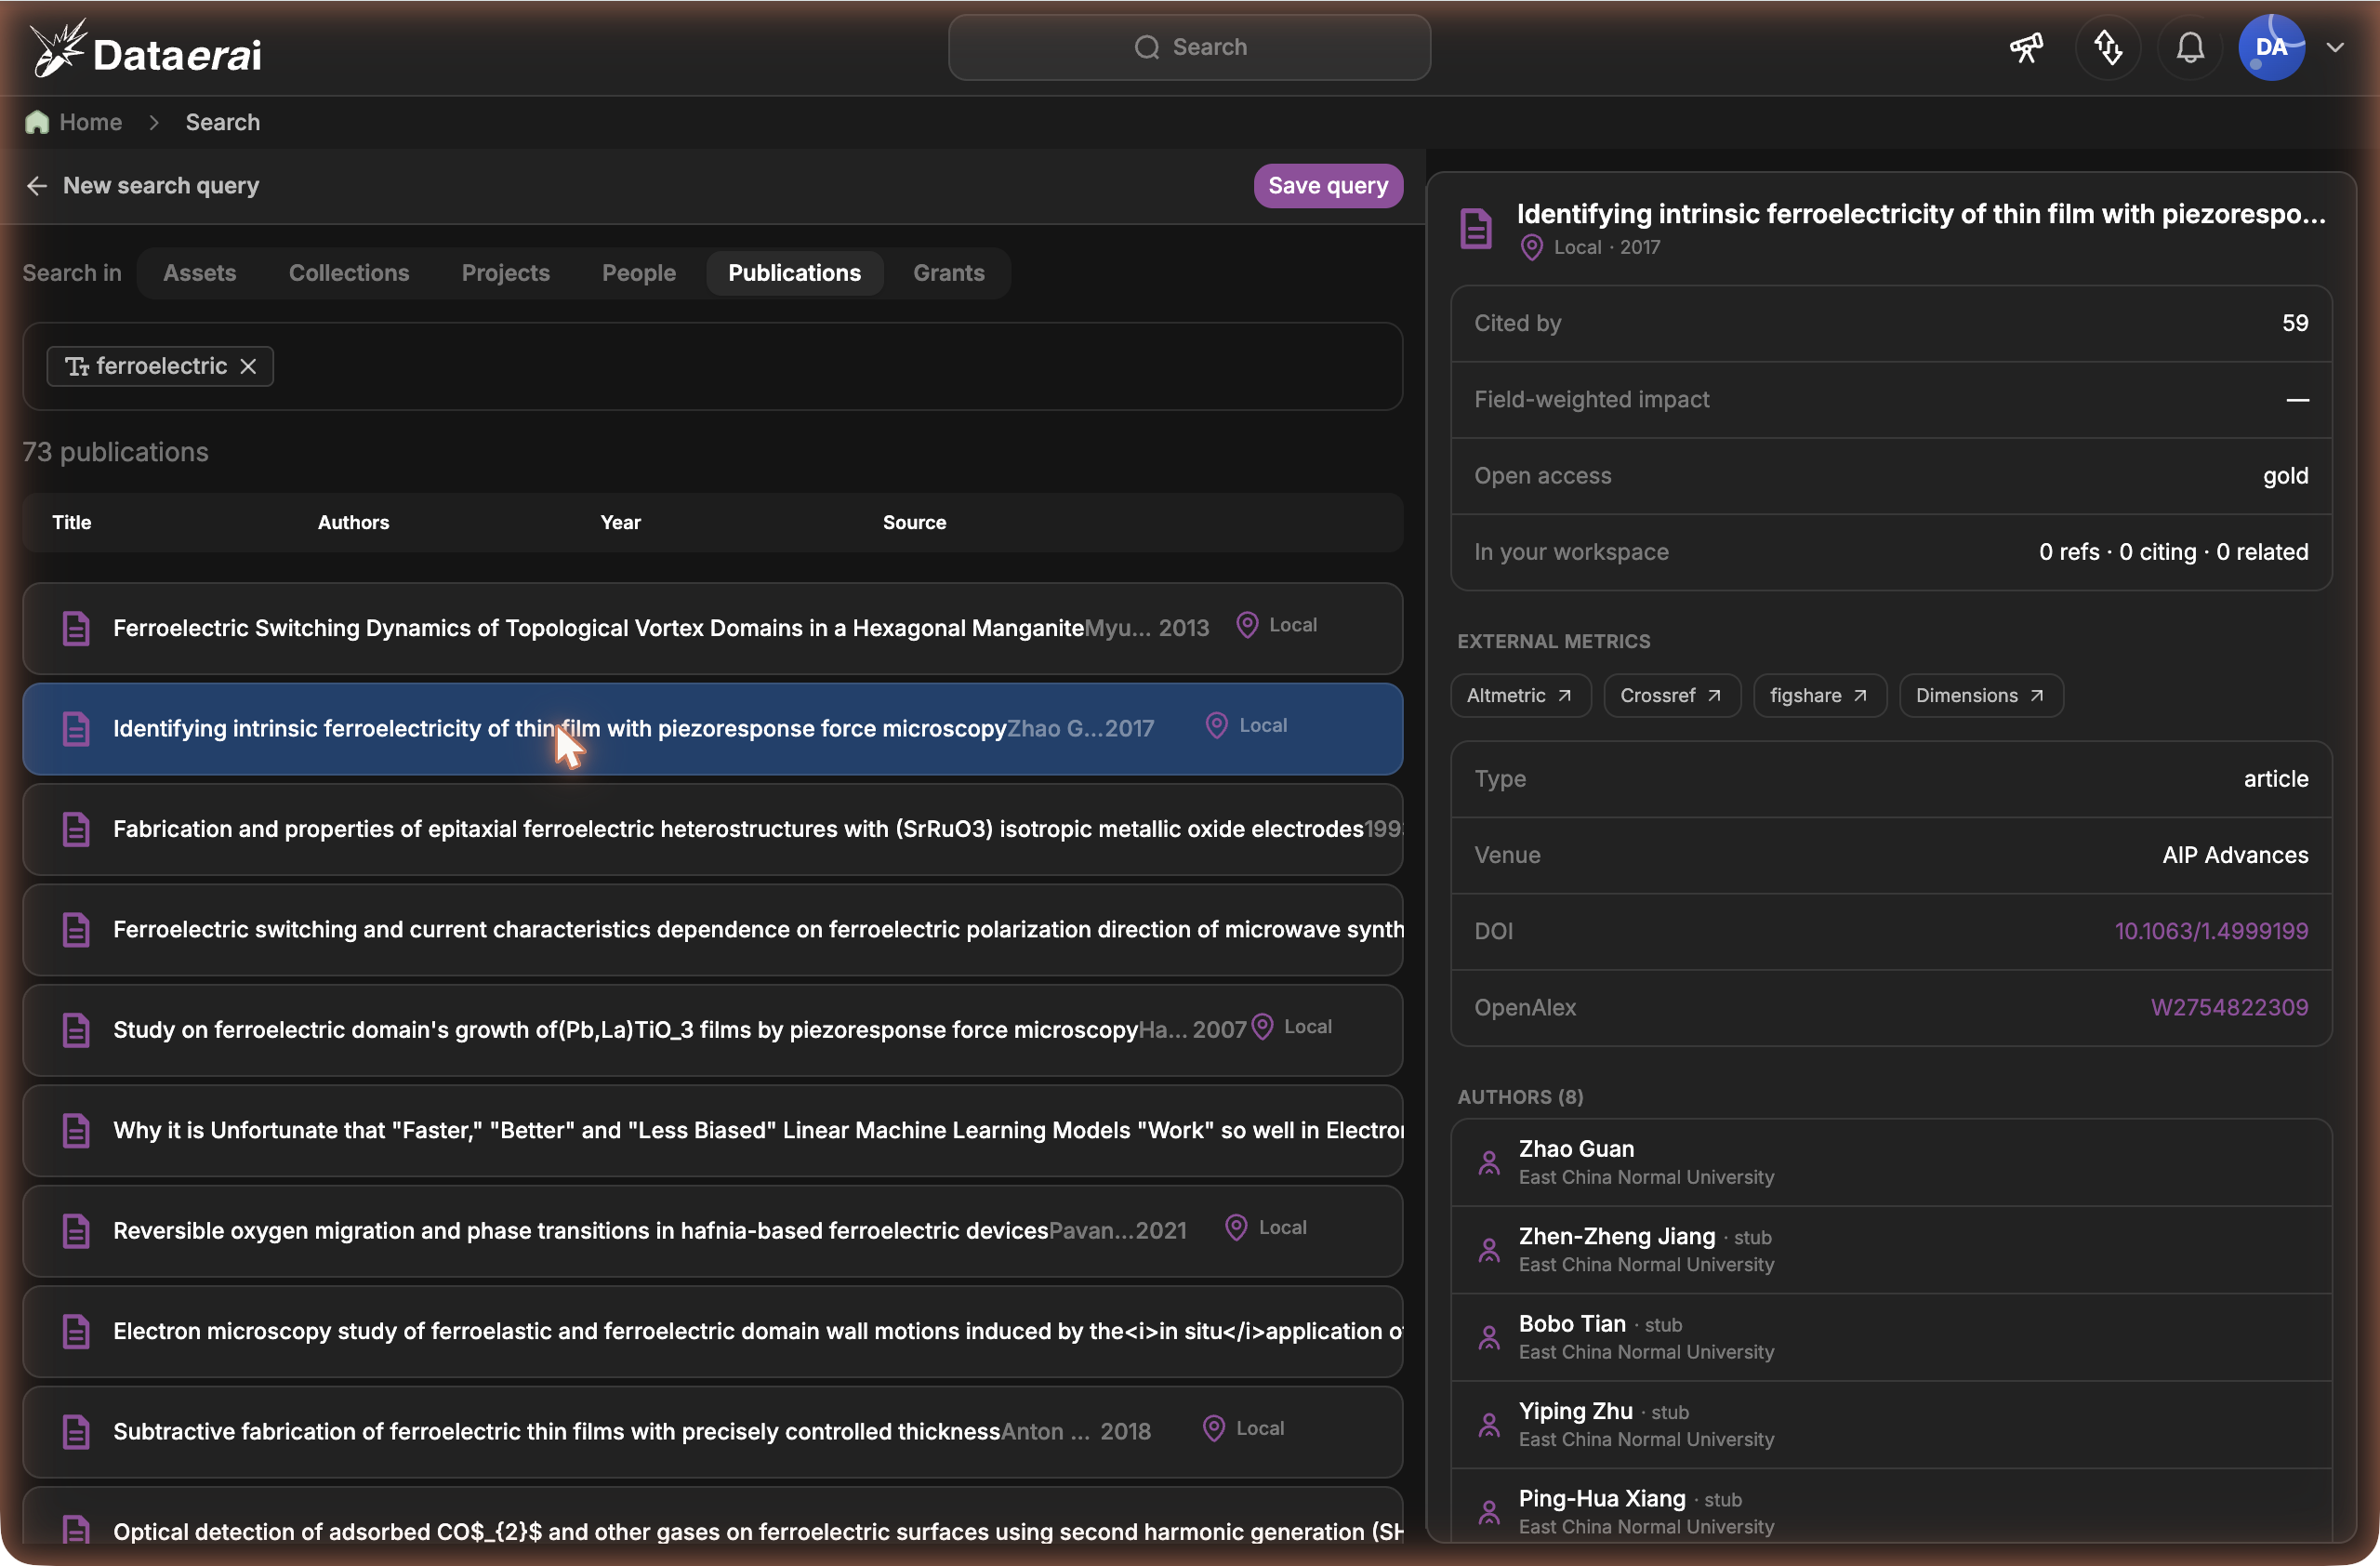
Task: Open figshare external metrics link
Action: click(1820, 695)
